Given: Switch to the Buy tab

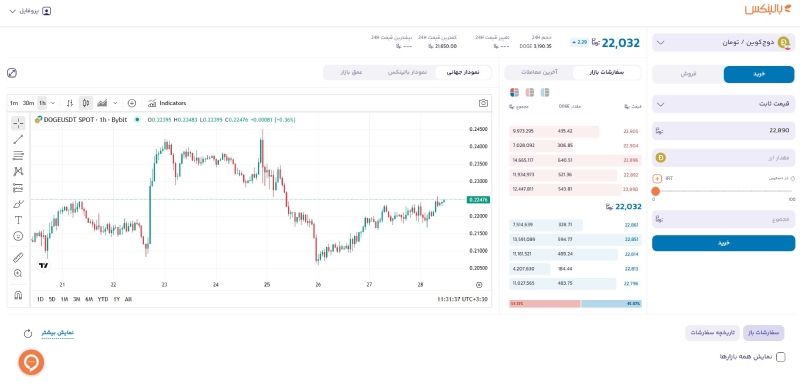Looking at the screenshot, I should click(x=759, y=74).
